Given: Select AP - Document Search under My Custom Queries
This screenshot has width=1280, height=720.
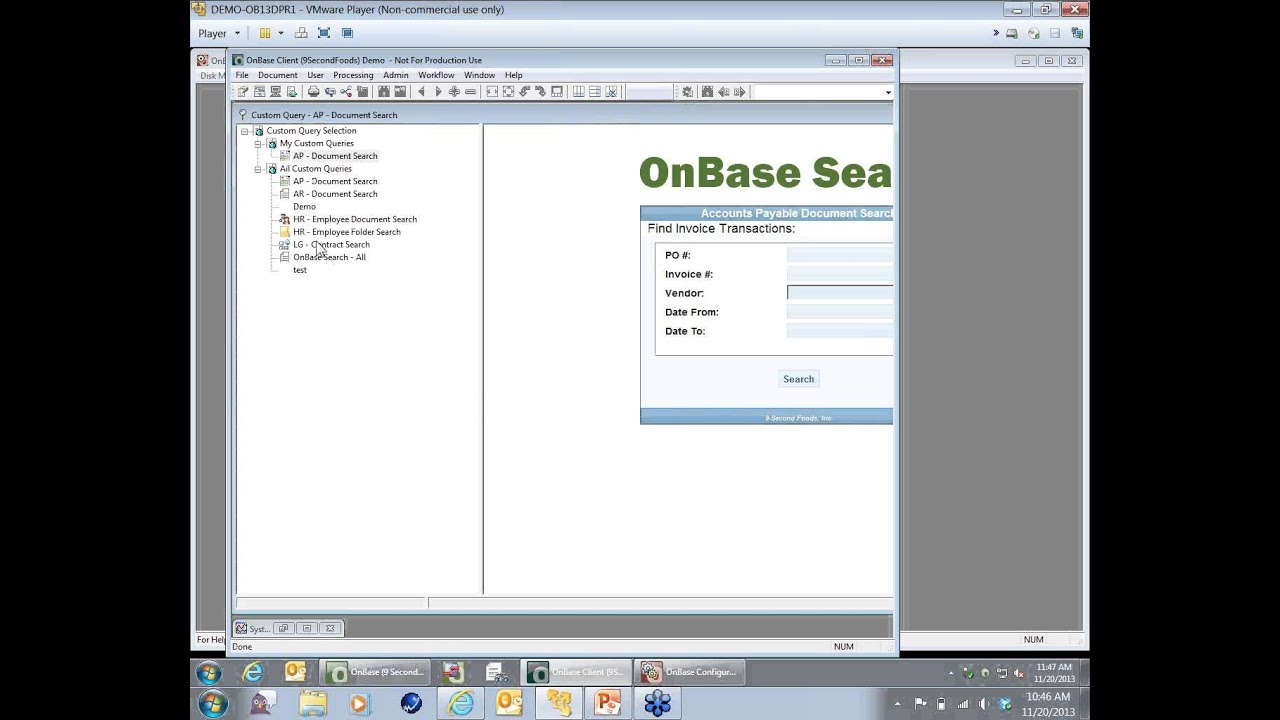Looking at the screenshot, I should 335,156.
